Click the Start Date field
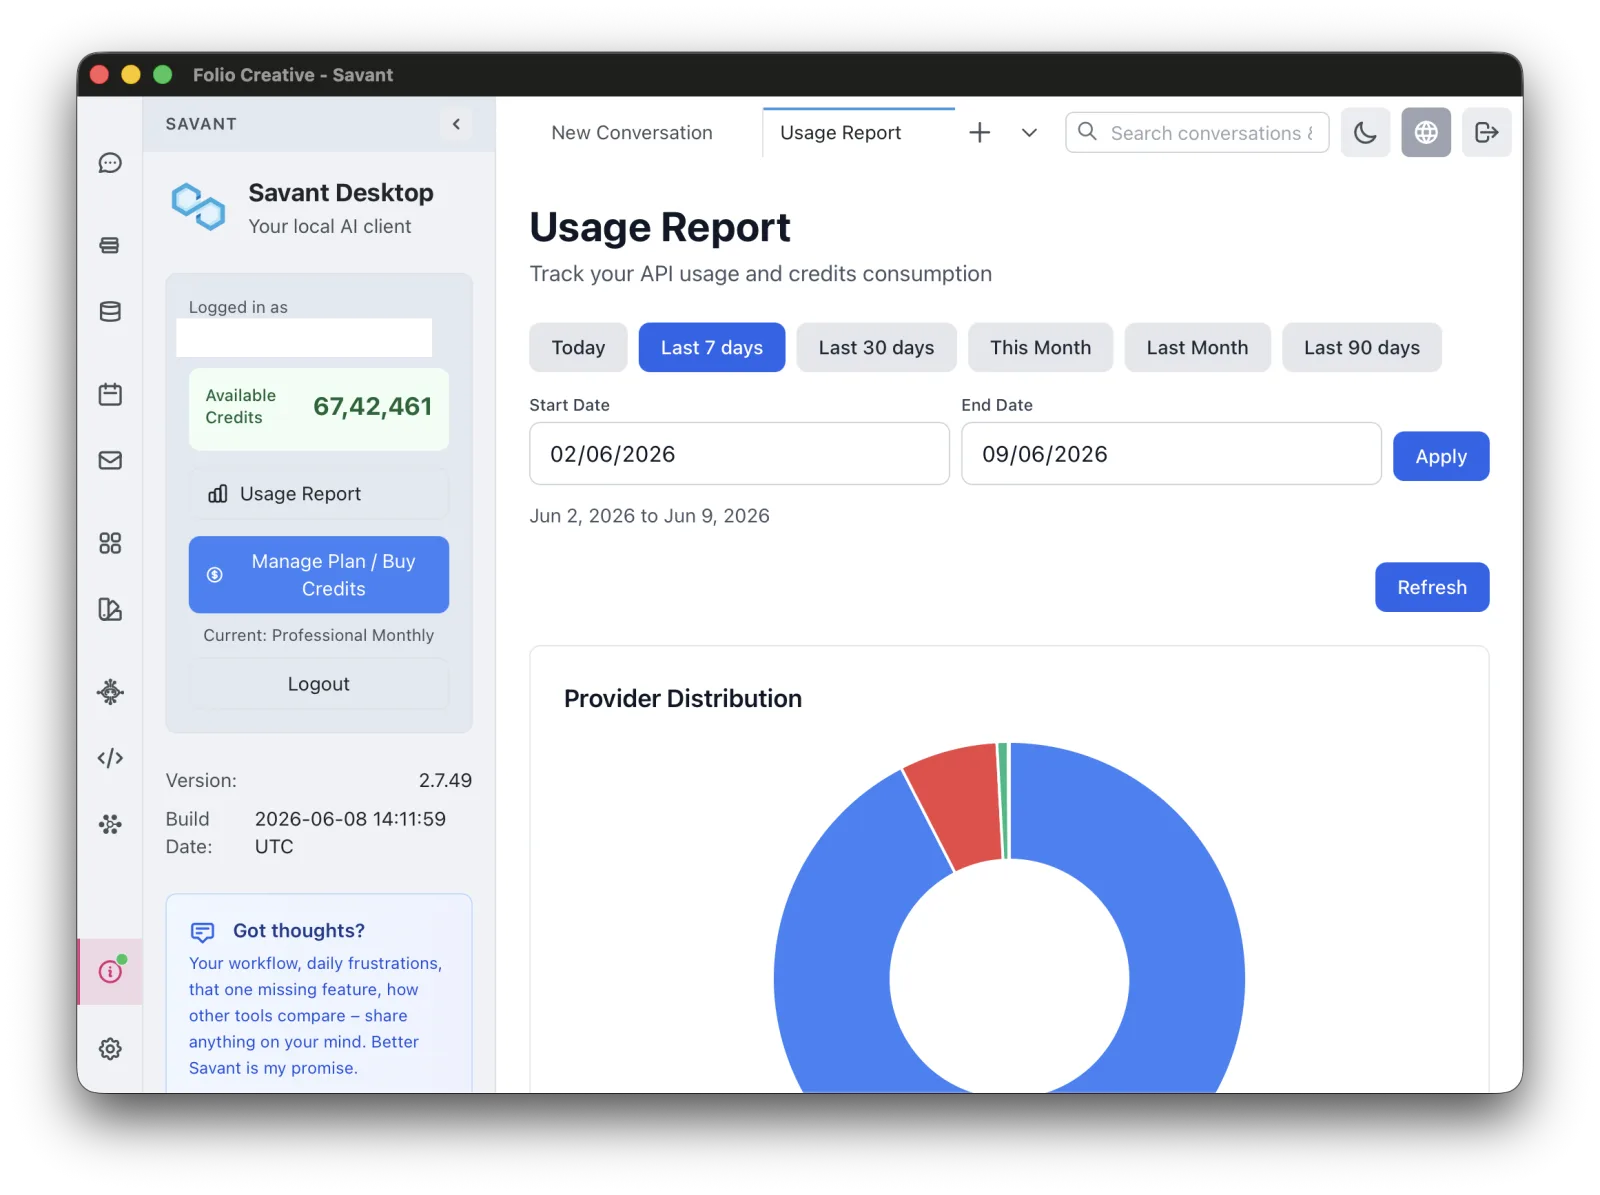 pos(739,454)
